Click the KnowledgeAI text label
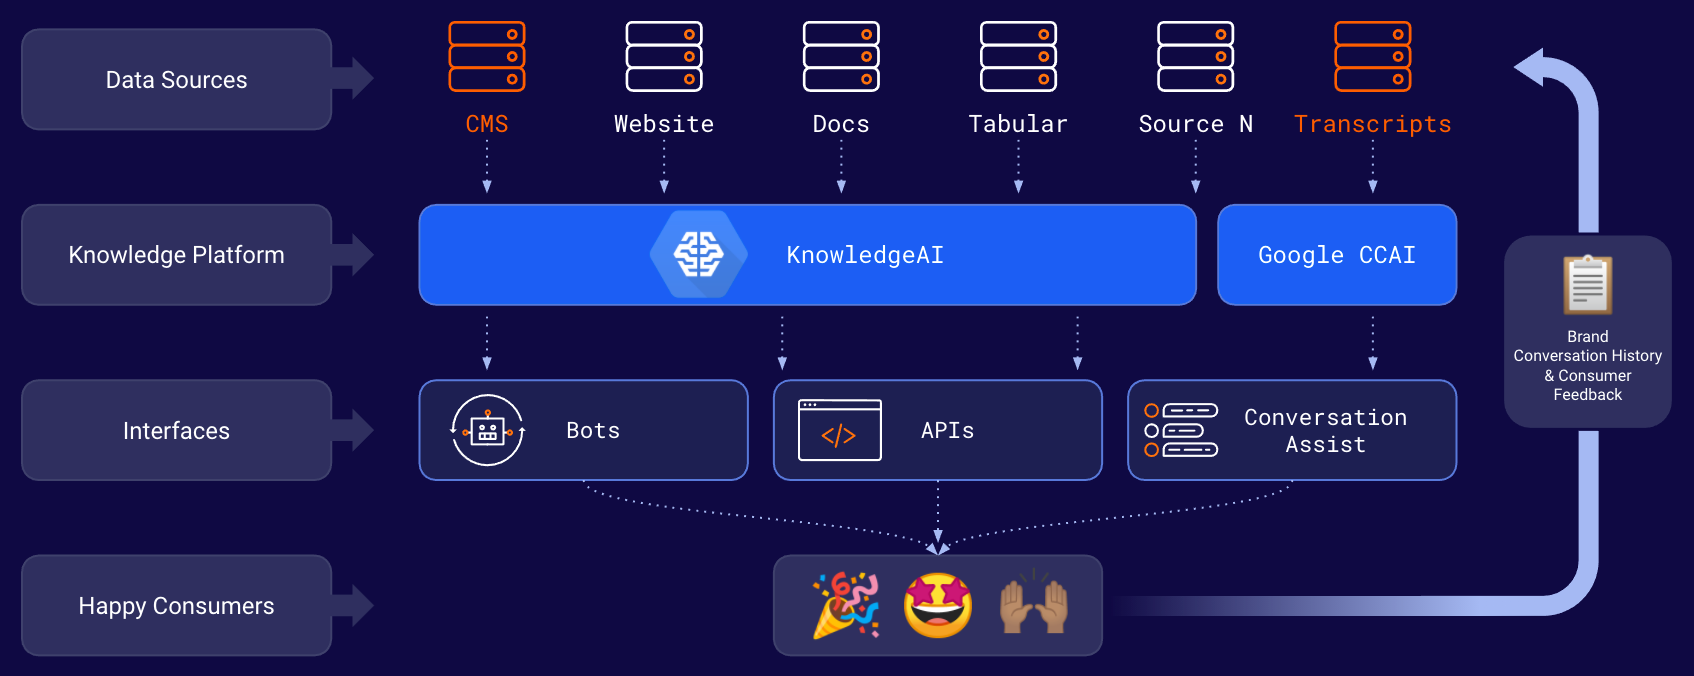The image size is (1694, 676). pyautogui.click(x=865, y=255)
